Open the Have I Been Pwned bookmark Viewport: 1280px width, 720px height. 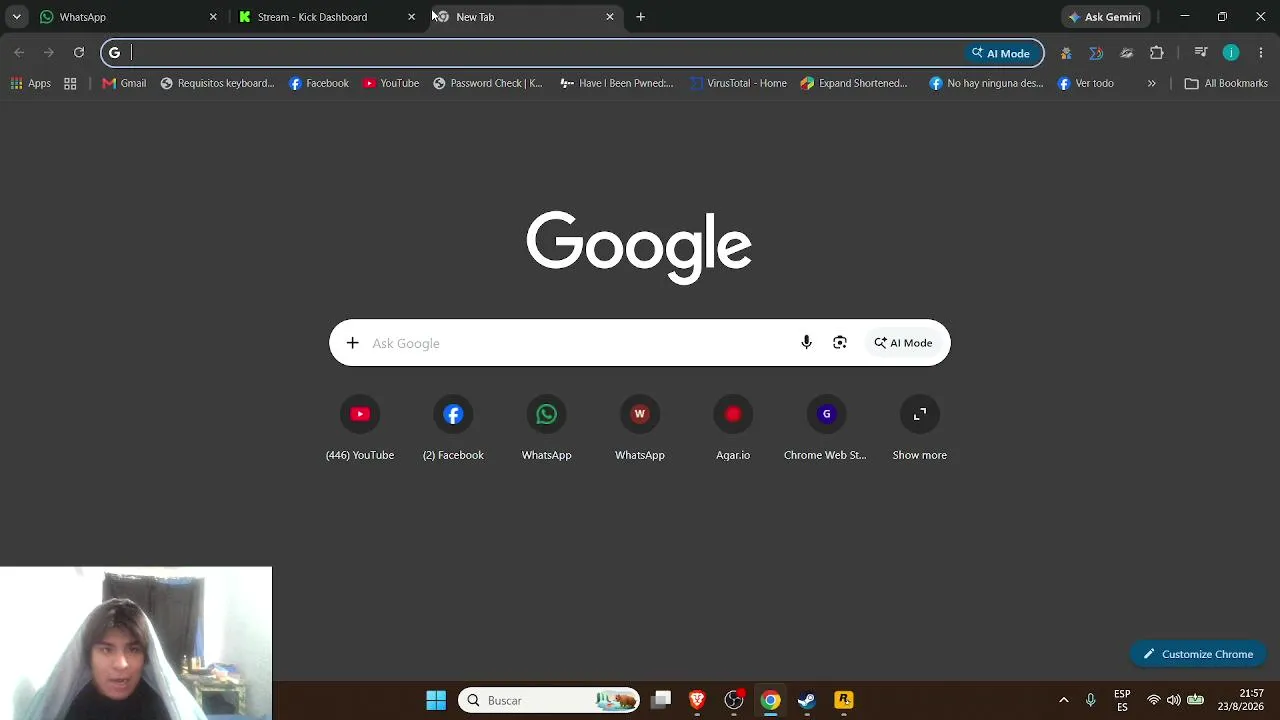click(x=617, y=83)
